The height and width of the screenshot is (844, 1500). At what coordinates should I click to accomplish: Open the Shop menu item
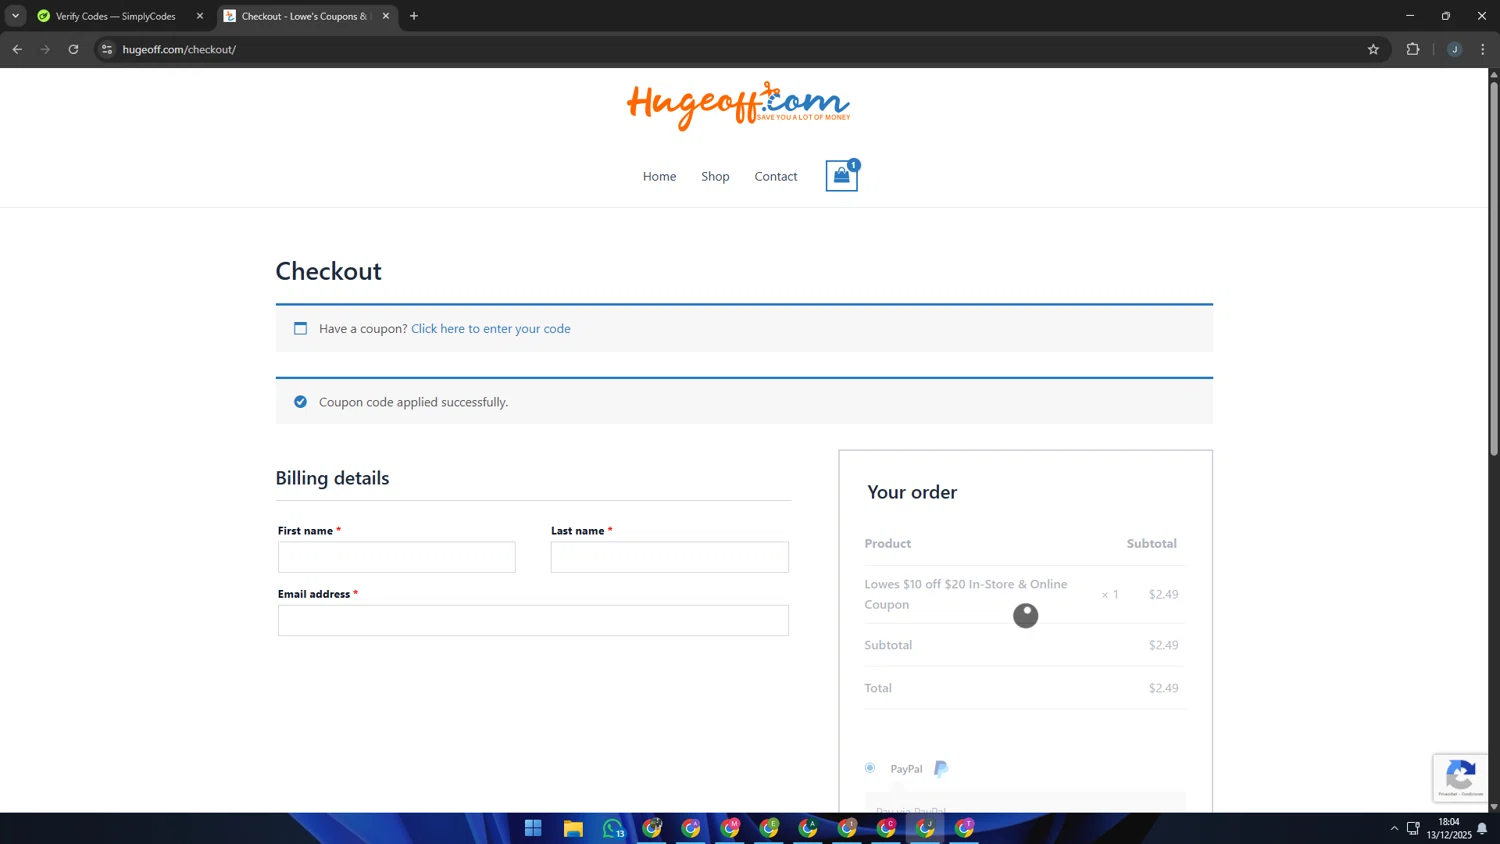[715, 176]
